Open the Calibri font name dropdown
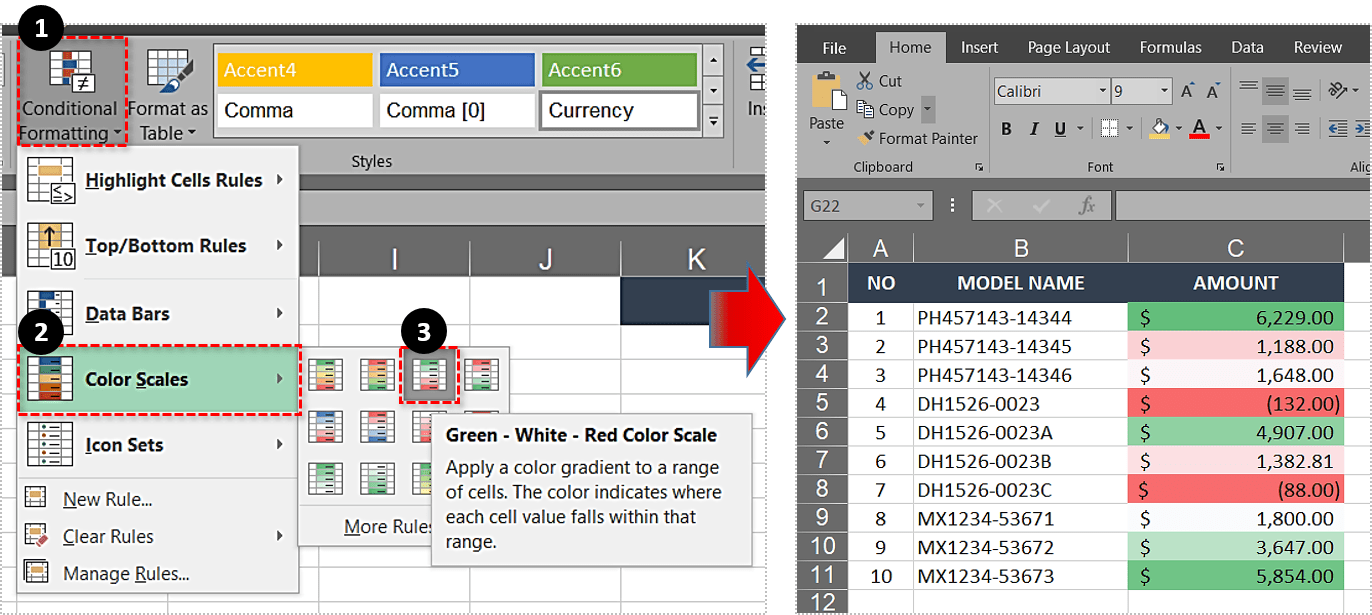Viewport: 1372px width, 615px height. tap(1103, 91)
